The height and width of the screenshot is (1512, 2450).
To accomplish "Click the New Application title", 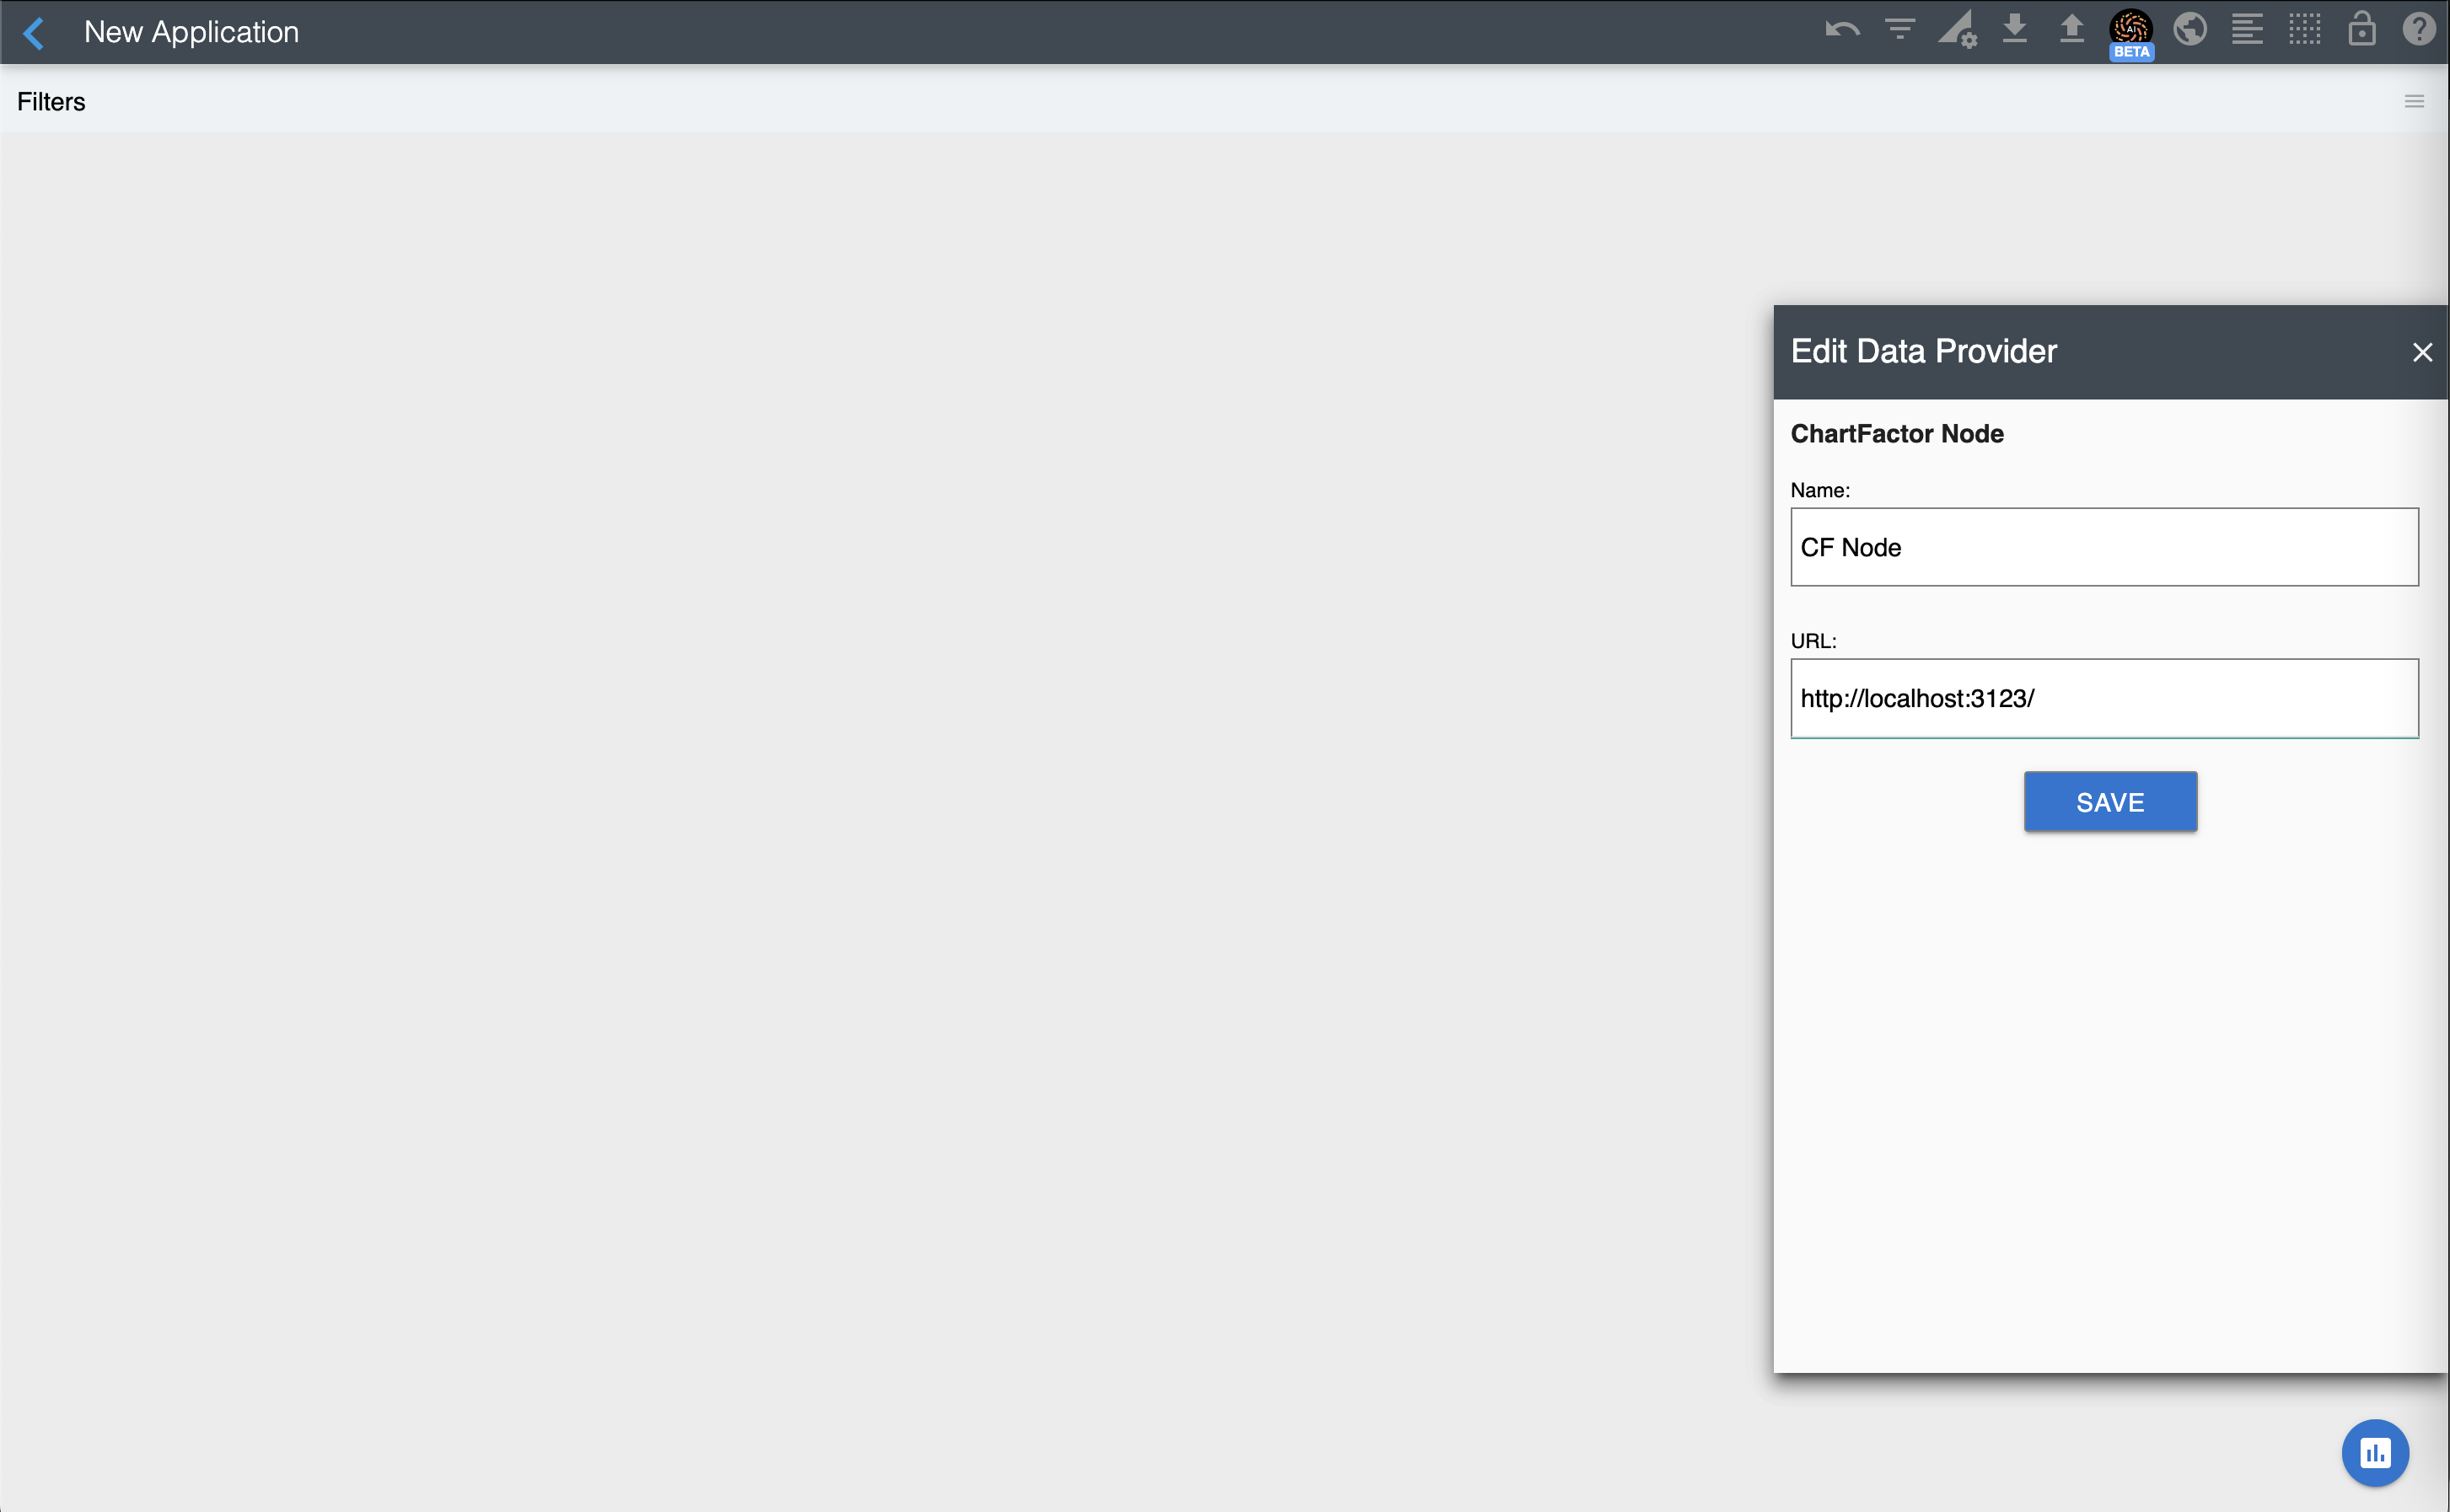I will tap(191, 32).
